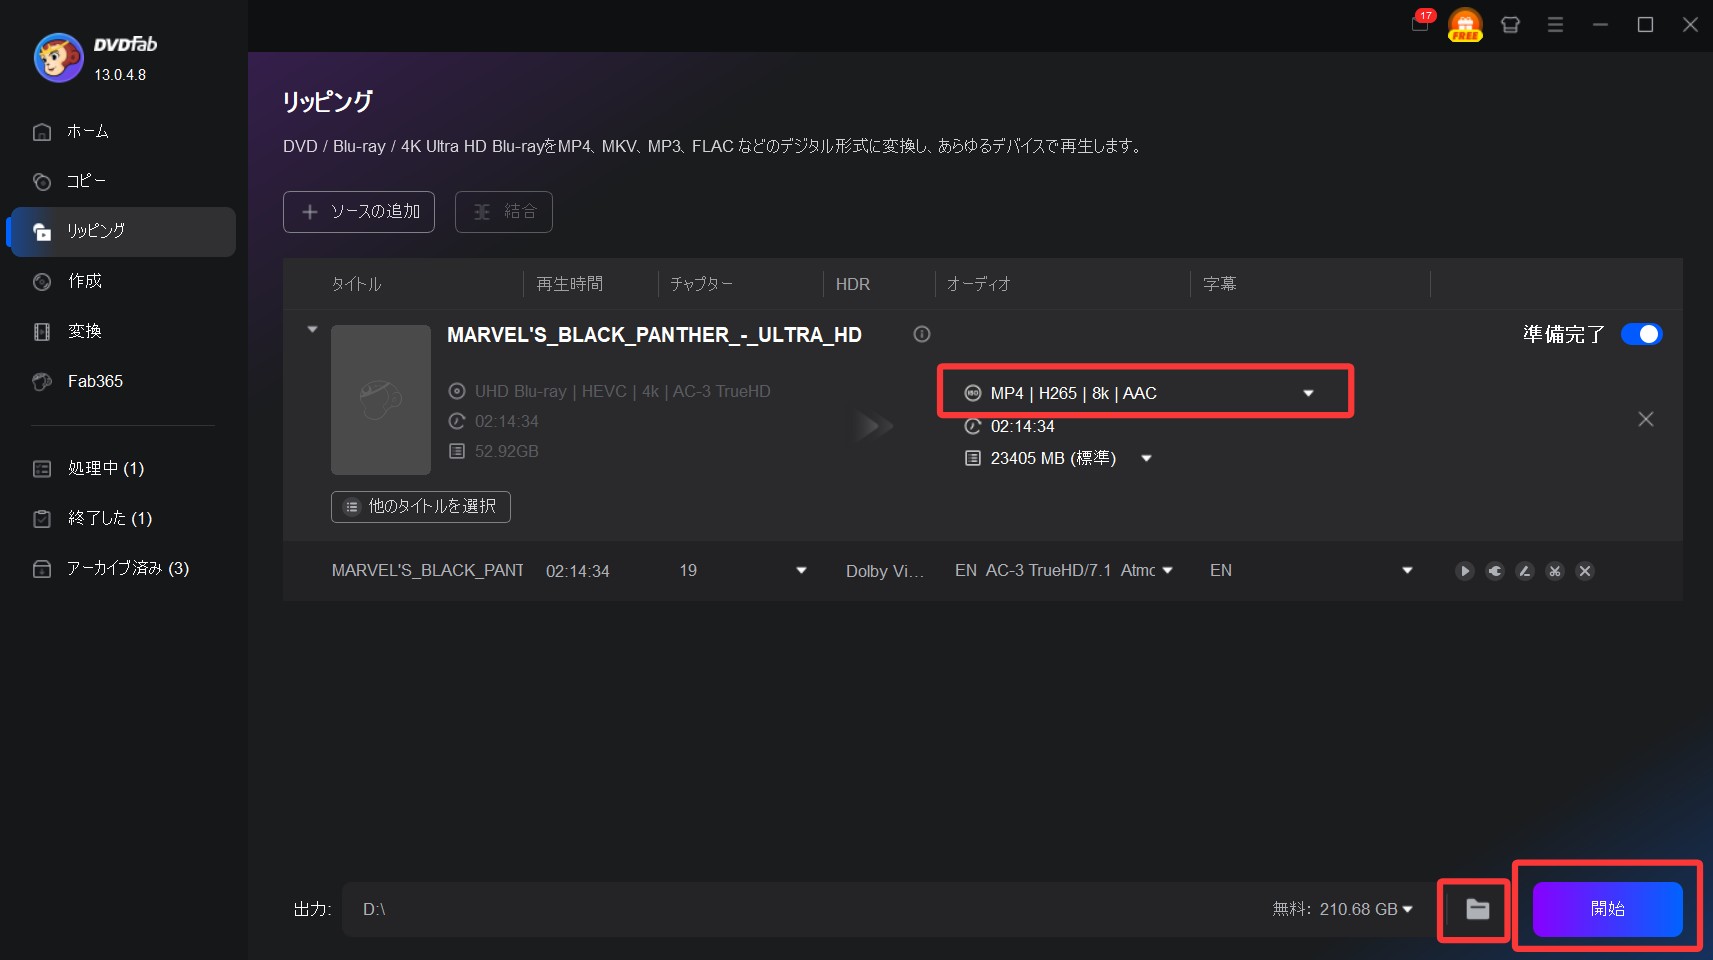Click the 再生時間 column header
Viewport: 1713px width, 960px height.
coord(570,284)
